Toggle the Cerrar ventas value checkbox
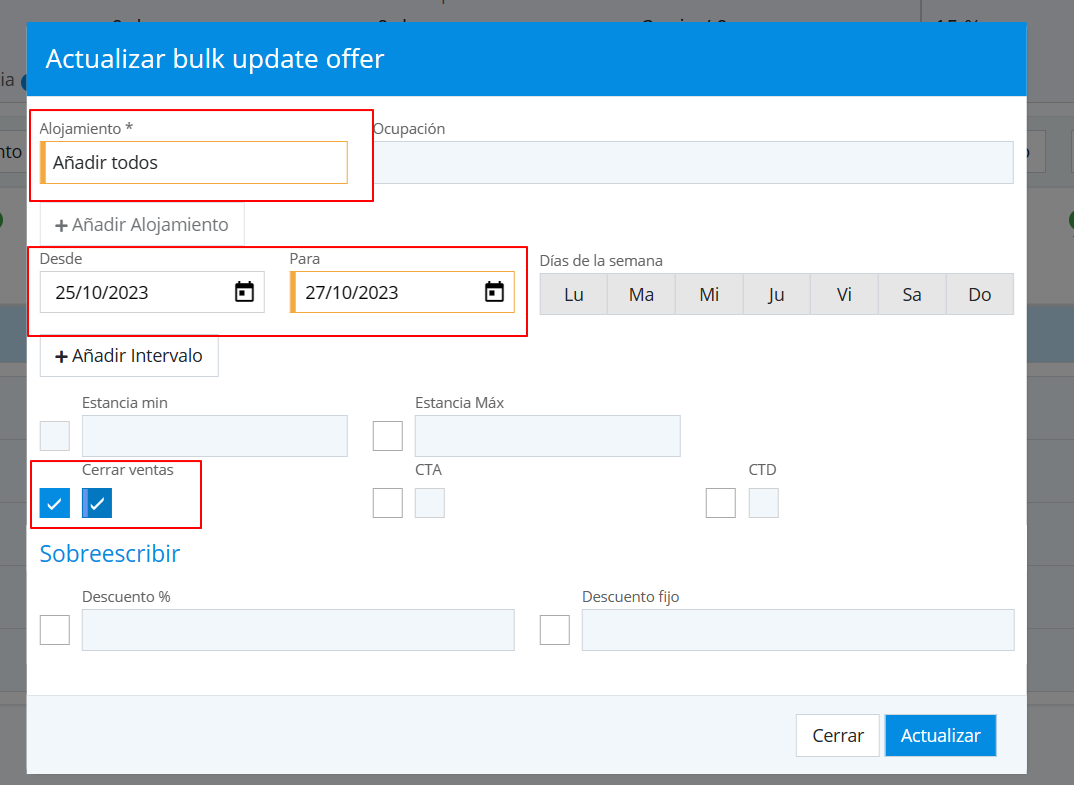 [97, 503]
